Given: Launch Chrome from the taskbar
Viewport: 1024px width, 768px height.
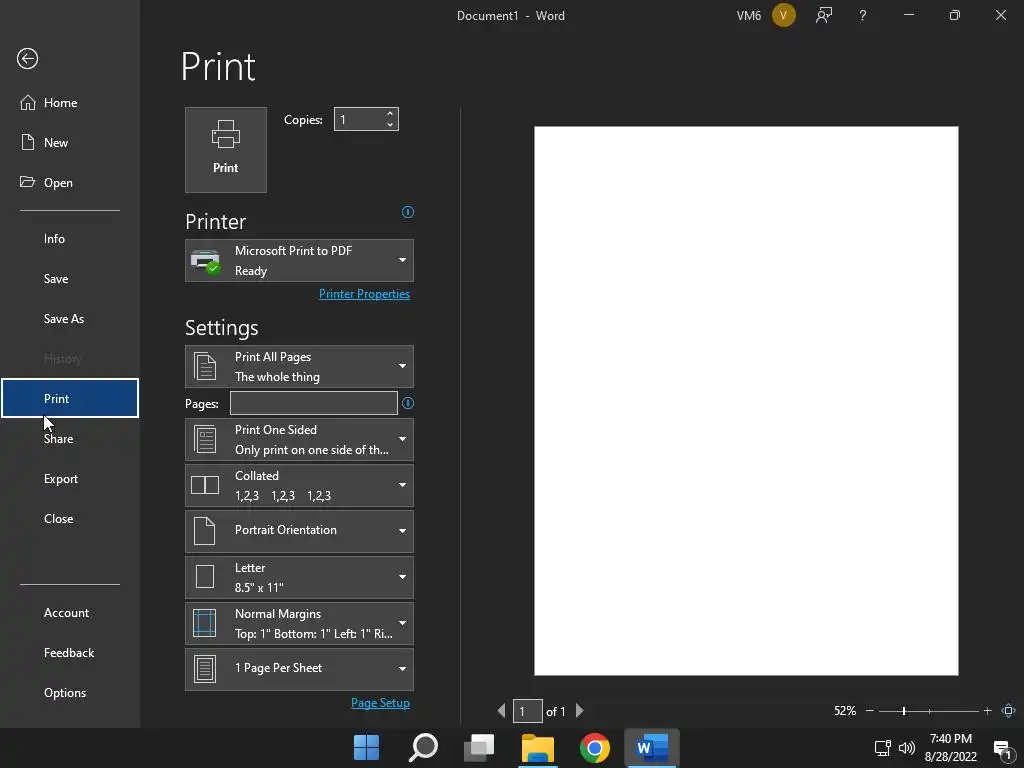Looking at the screenshot, I should point(595,748).
